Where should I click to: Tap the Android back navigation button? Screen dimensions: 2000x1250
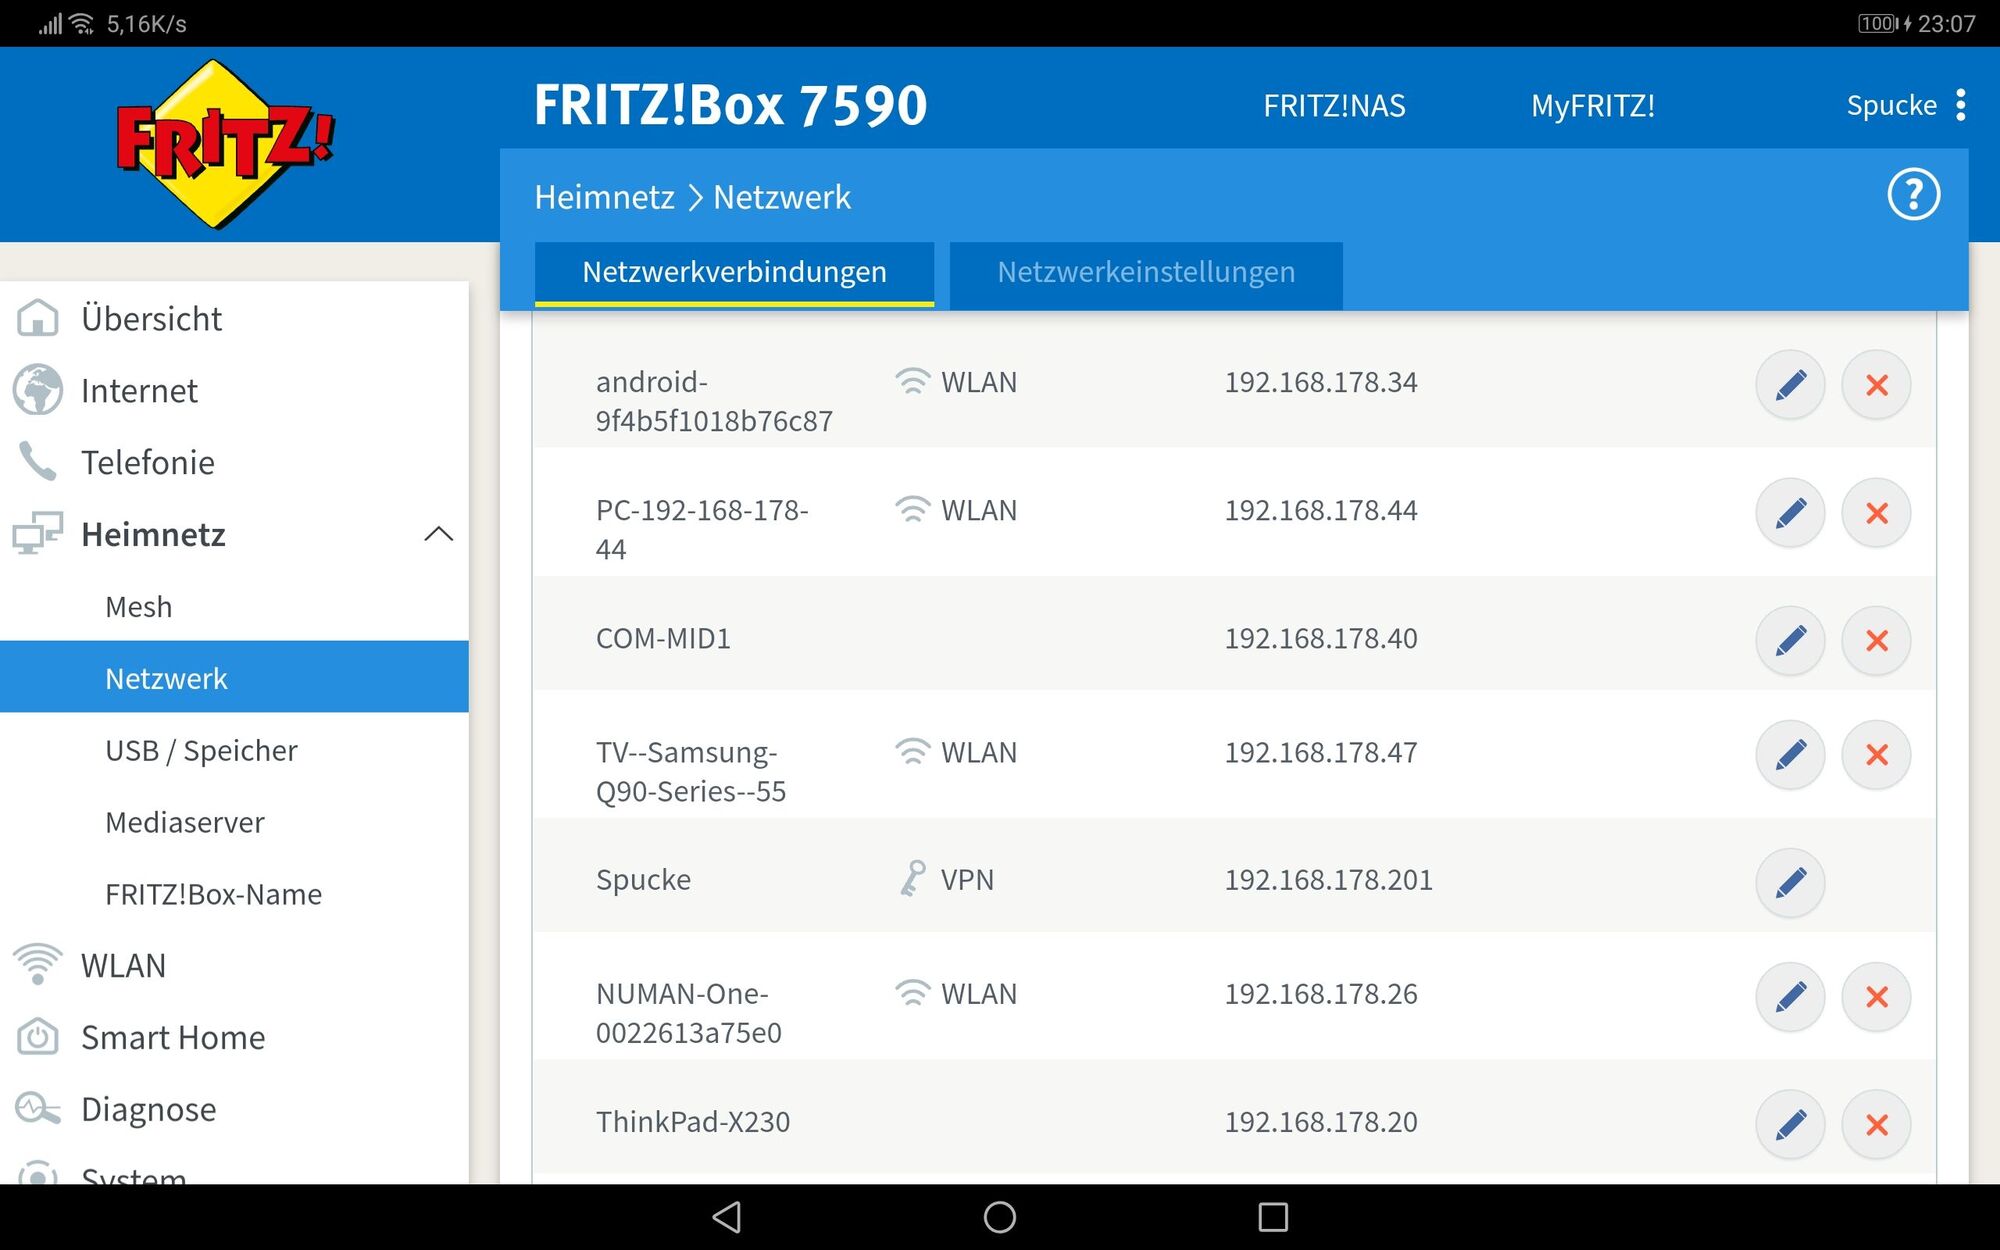[727, 1217]
